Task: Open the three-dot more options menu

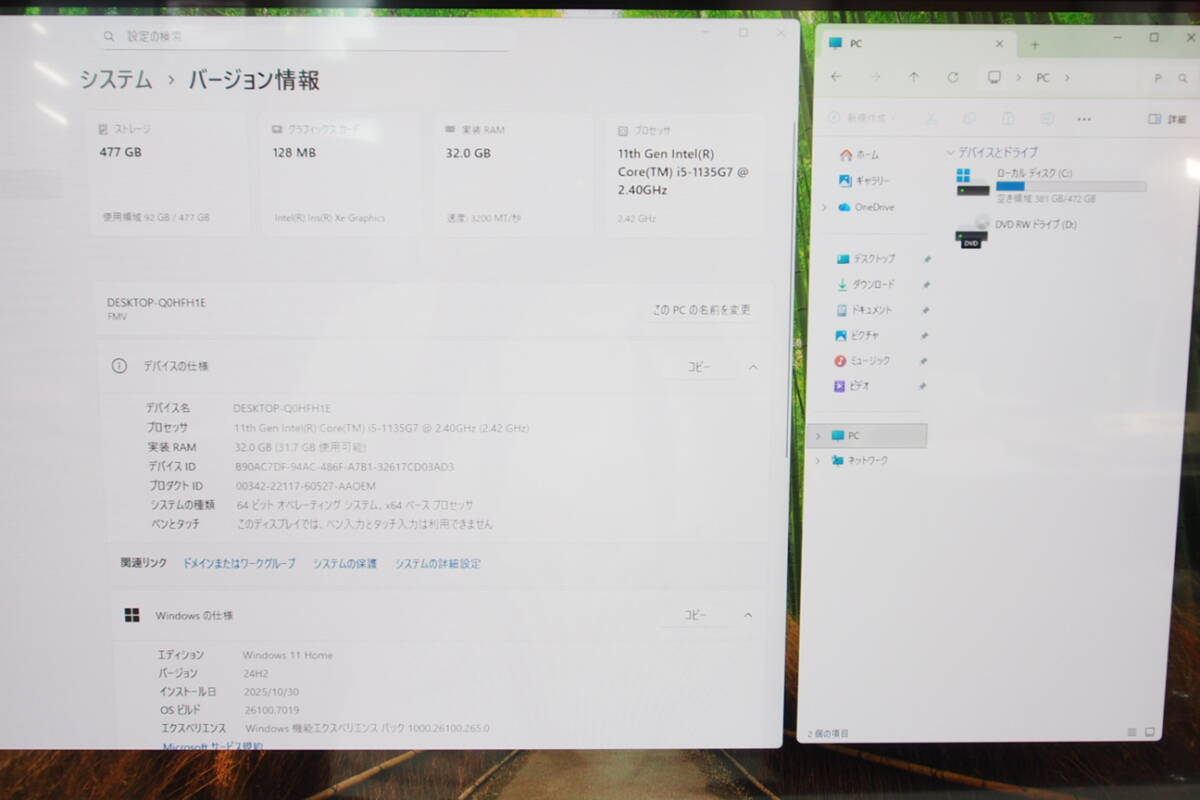Action: coord(1084,118)
